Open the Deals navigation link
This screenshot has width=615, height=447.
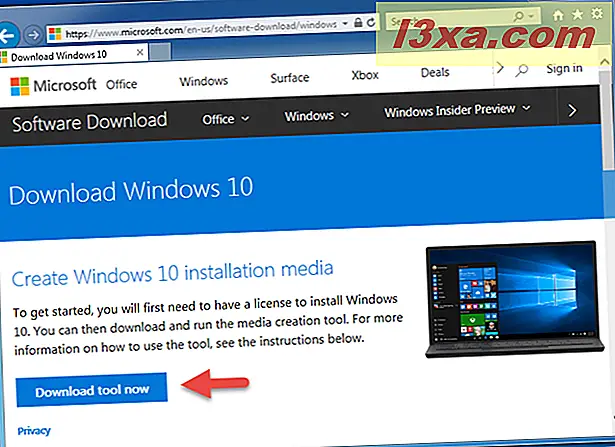[x=435, y=73]
